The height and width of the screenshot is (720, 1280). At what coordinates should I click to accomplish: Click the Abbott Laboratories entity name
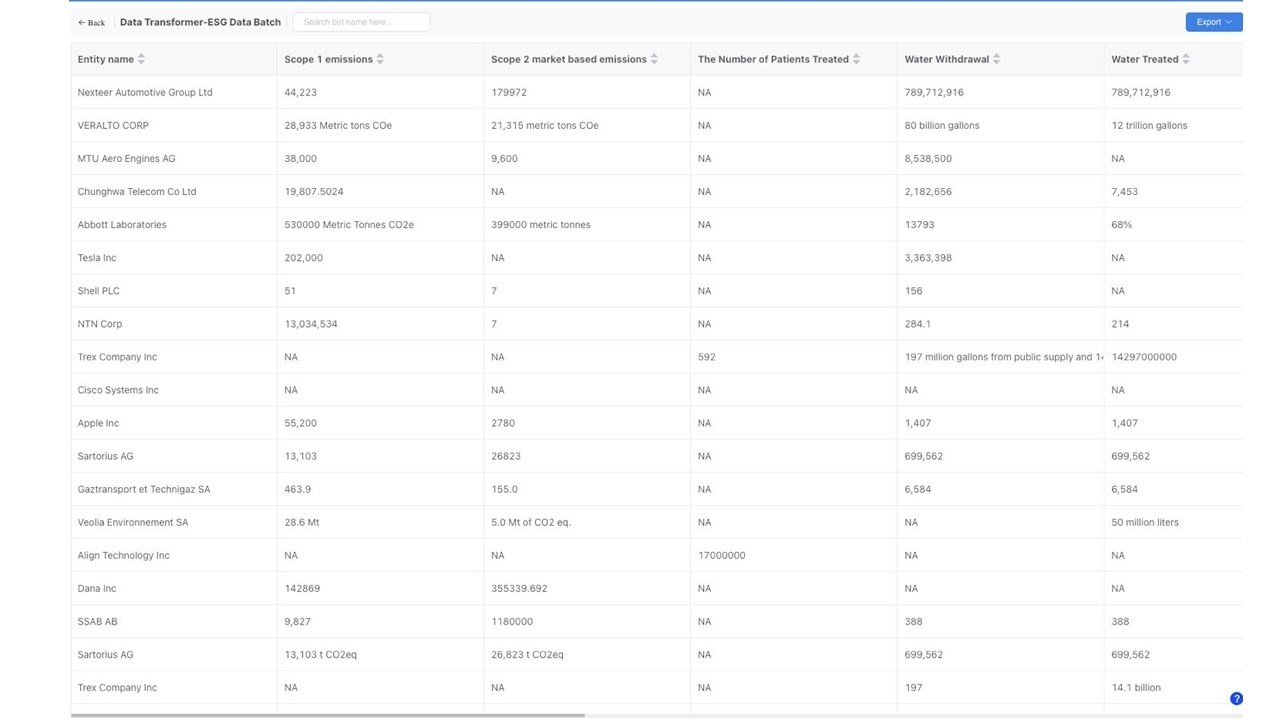(x=122, y=225)
